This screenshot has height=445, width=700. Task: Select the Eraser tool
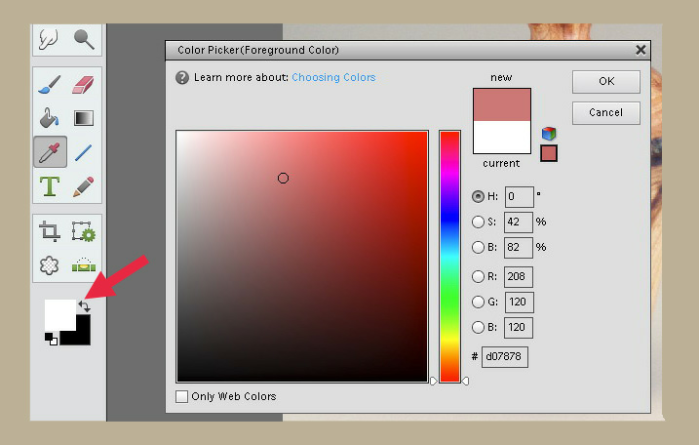[x=83, y=86]
